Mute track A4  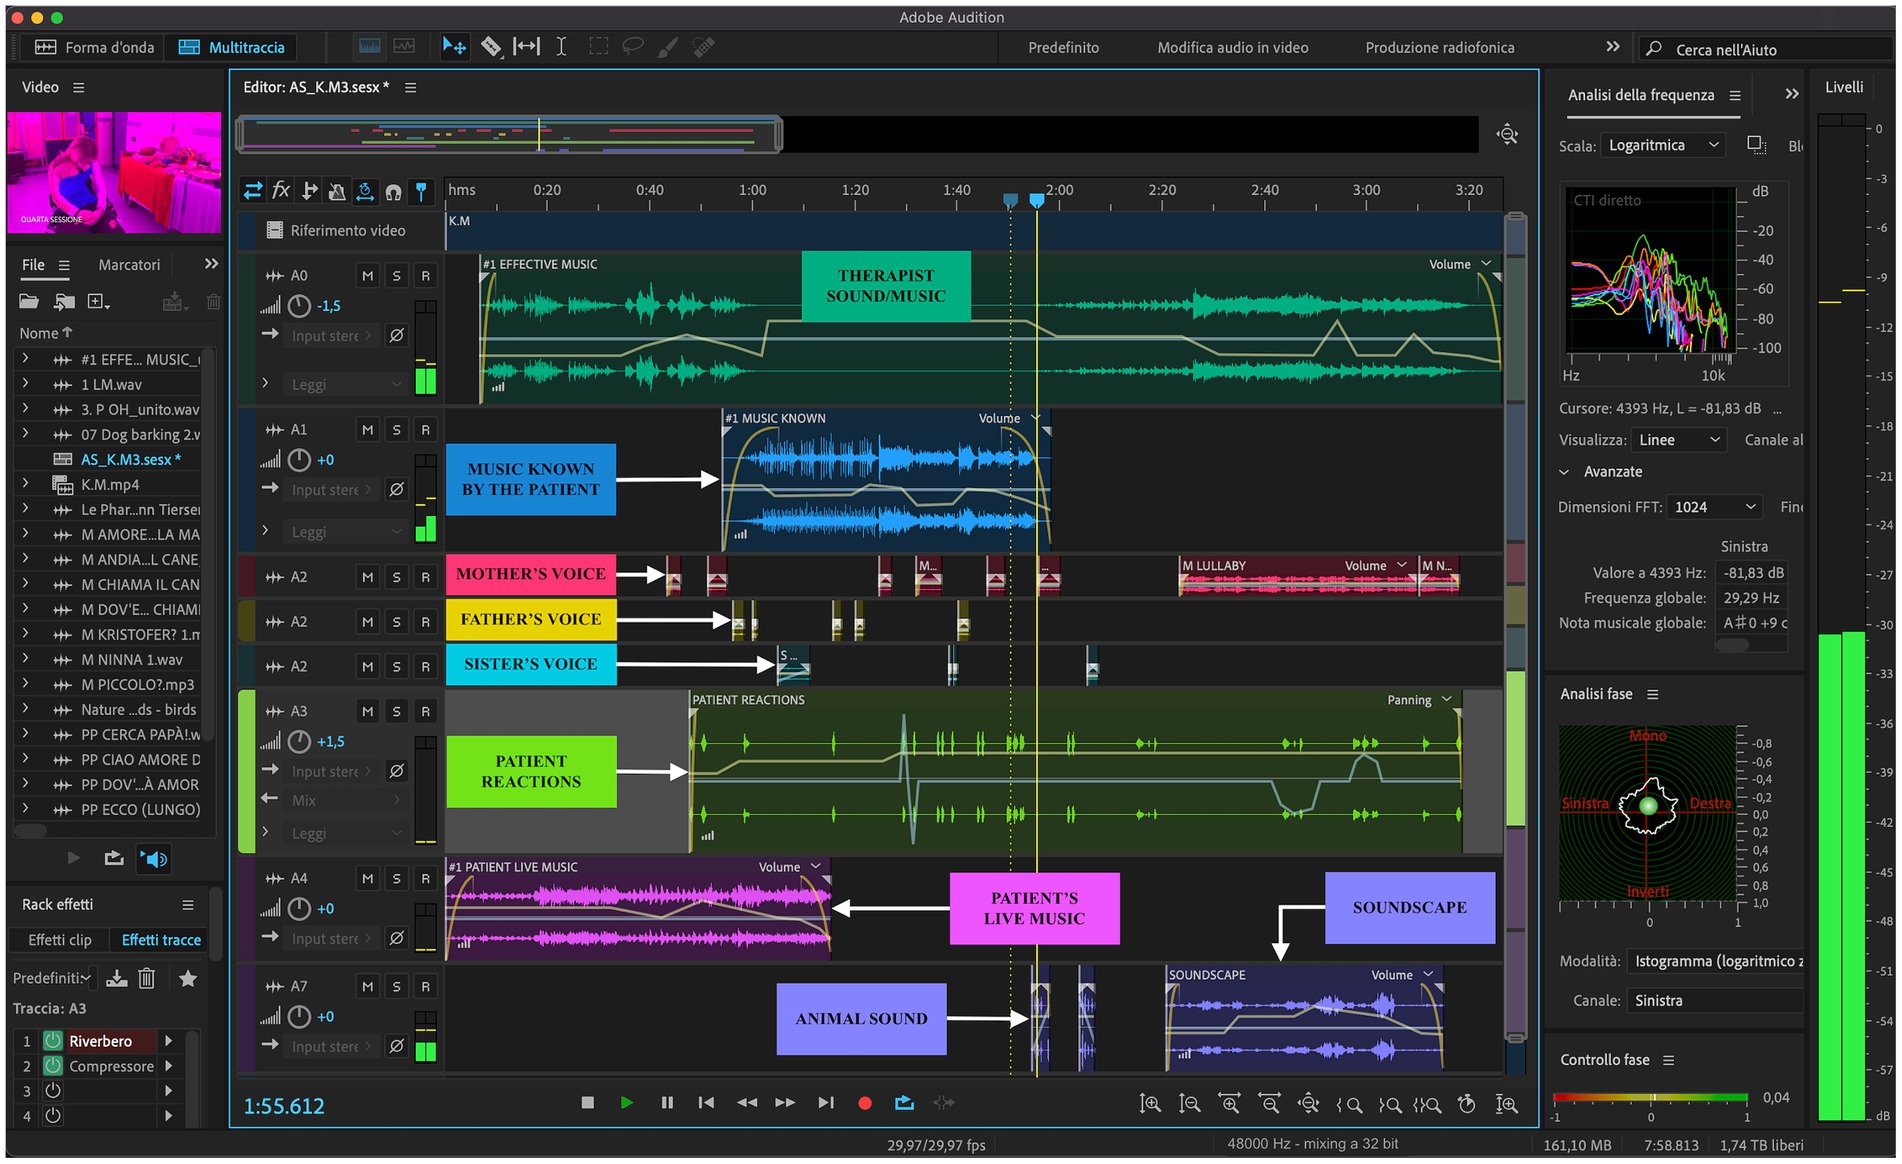[x=367, y=878]
